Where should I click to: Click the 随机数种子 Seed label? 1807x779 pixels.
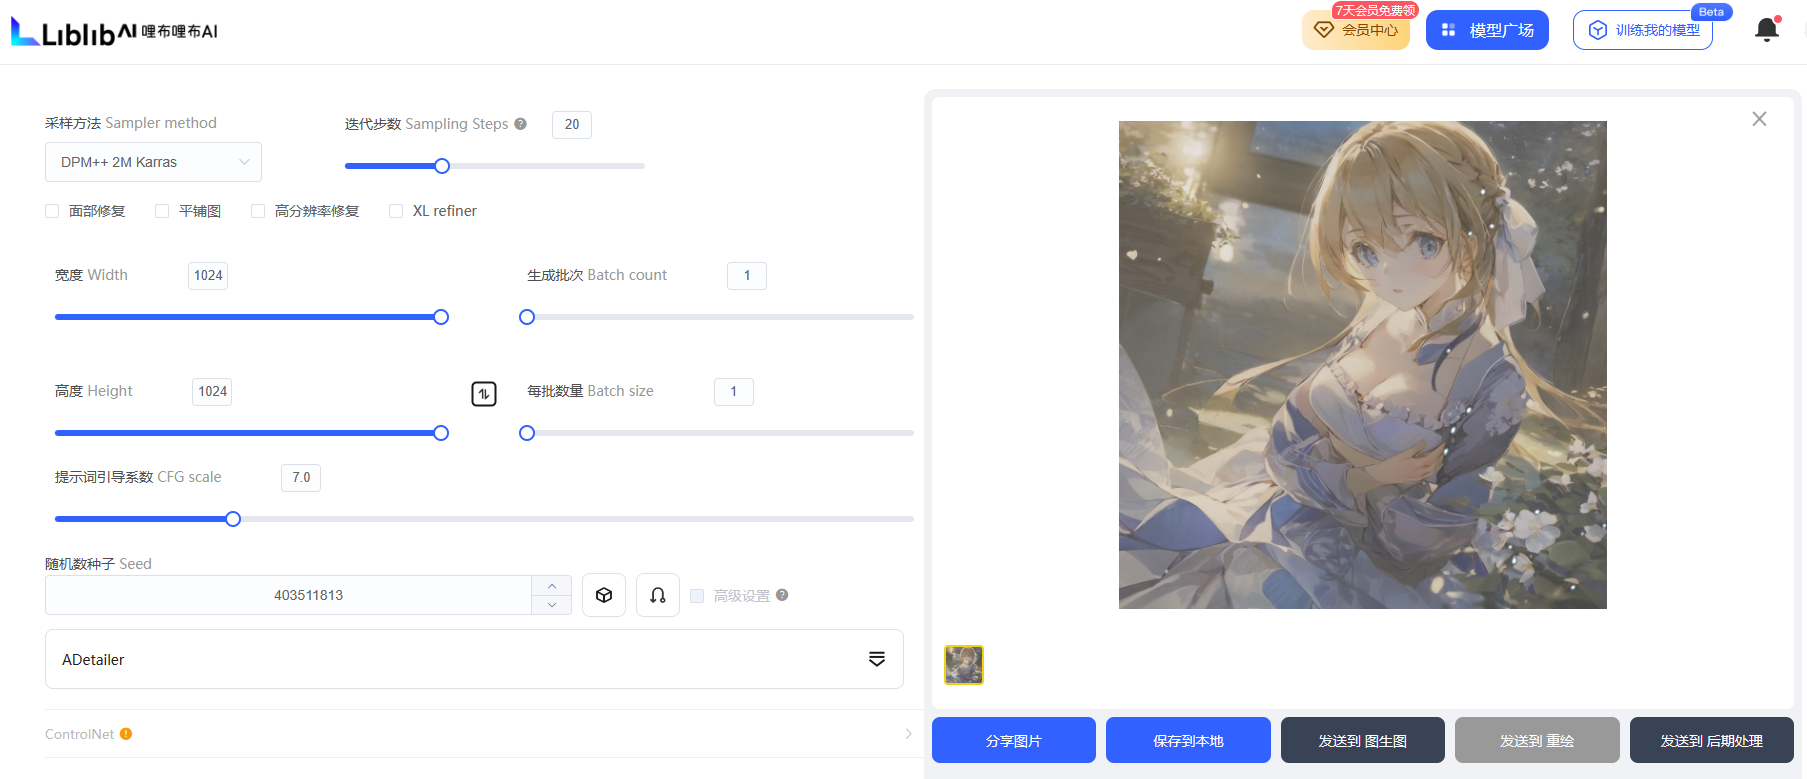click(x=98, y=564)
